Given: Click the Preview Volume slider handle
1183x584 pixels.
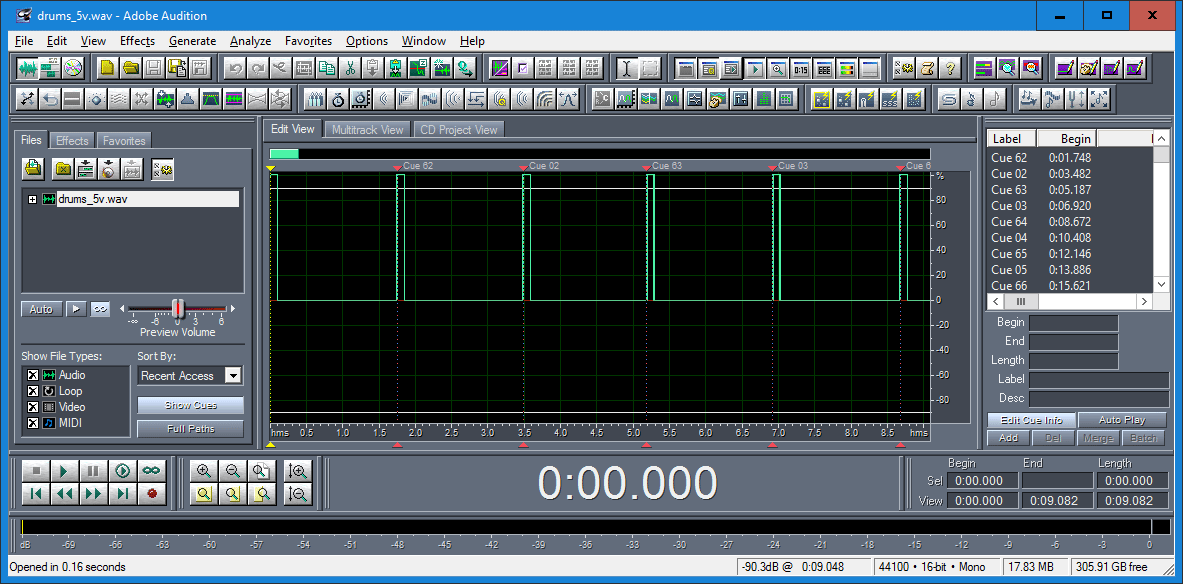Looking at the screenshot, I should point(178,308).
